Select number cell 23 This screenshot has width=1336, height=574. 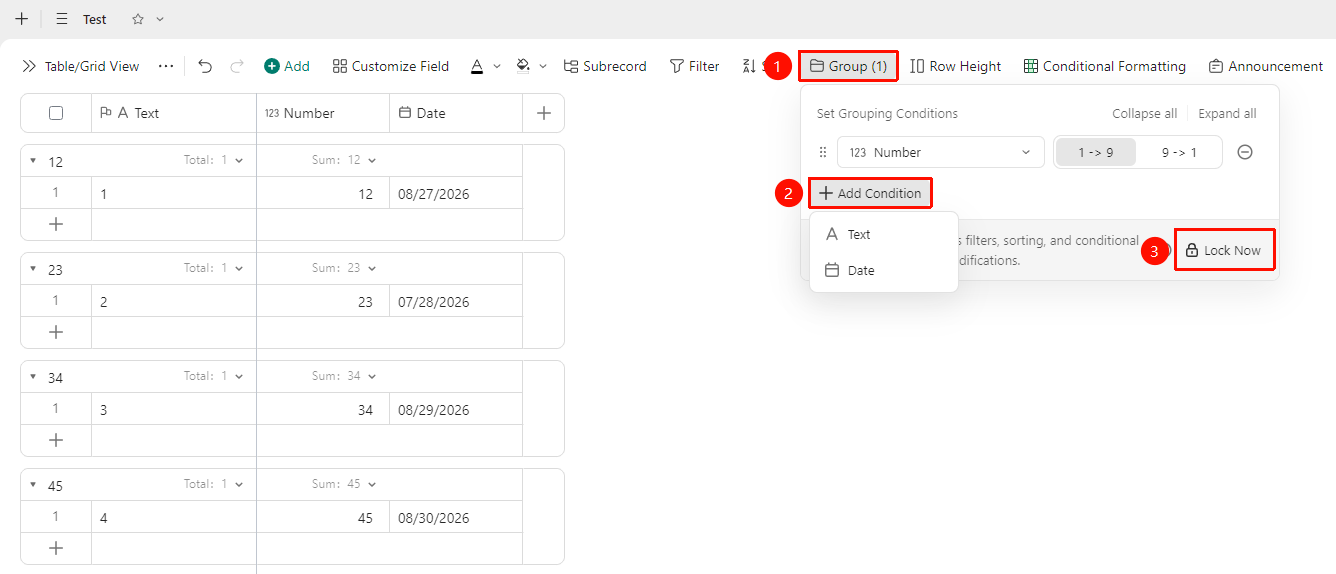click(x=323, y=302)
